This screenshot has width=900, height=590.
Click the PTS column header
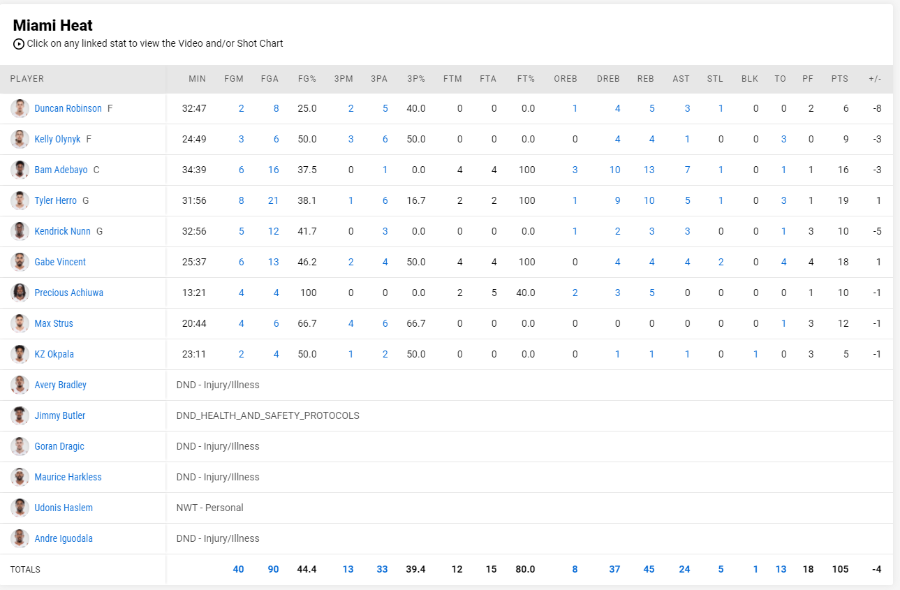point(840,79)
